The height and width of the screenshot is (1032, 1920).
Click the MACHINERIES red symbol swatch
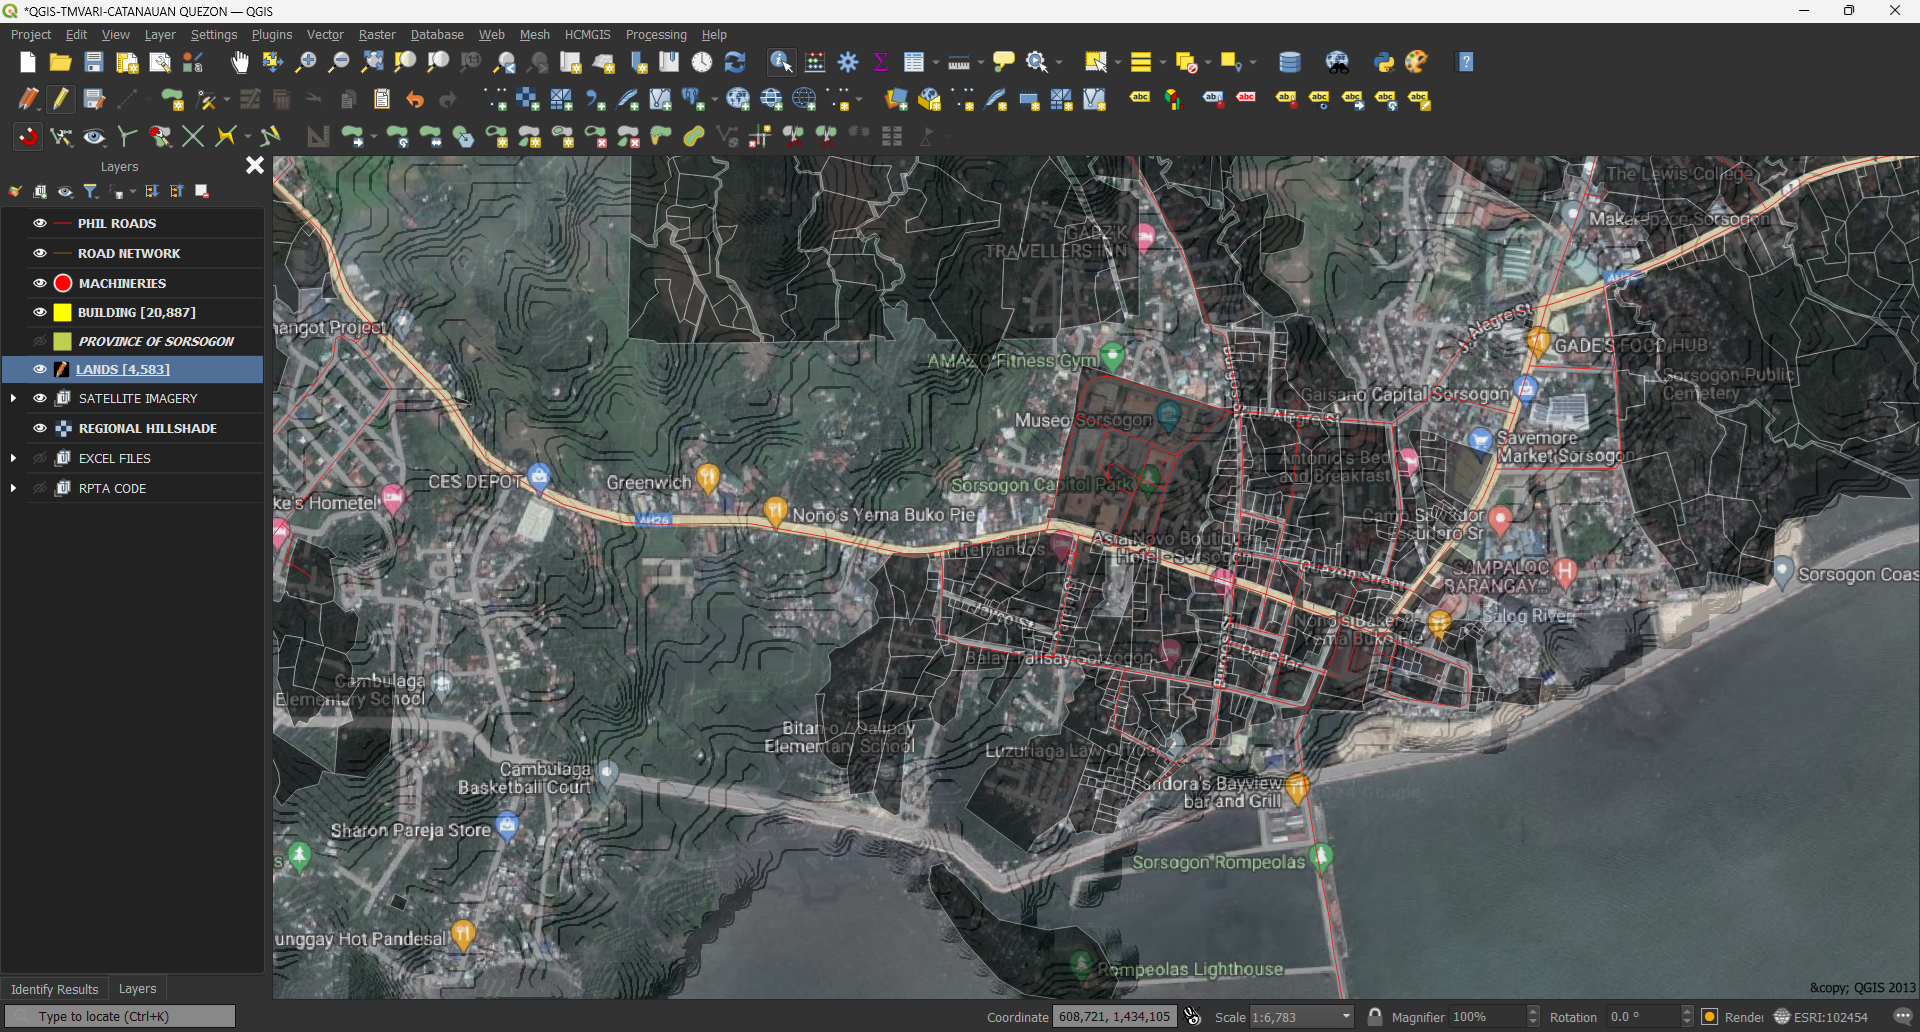click(62, 283)
